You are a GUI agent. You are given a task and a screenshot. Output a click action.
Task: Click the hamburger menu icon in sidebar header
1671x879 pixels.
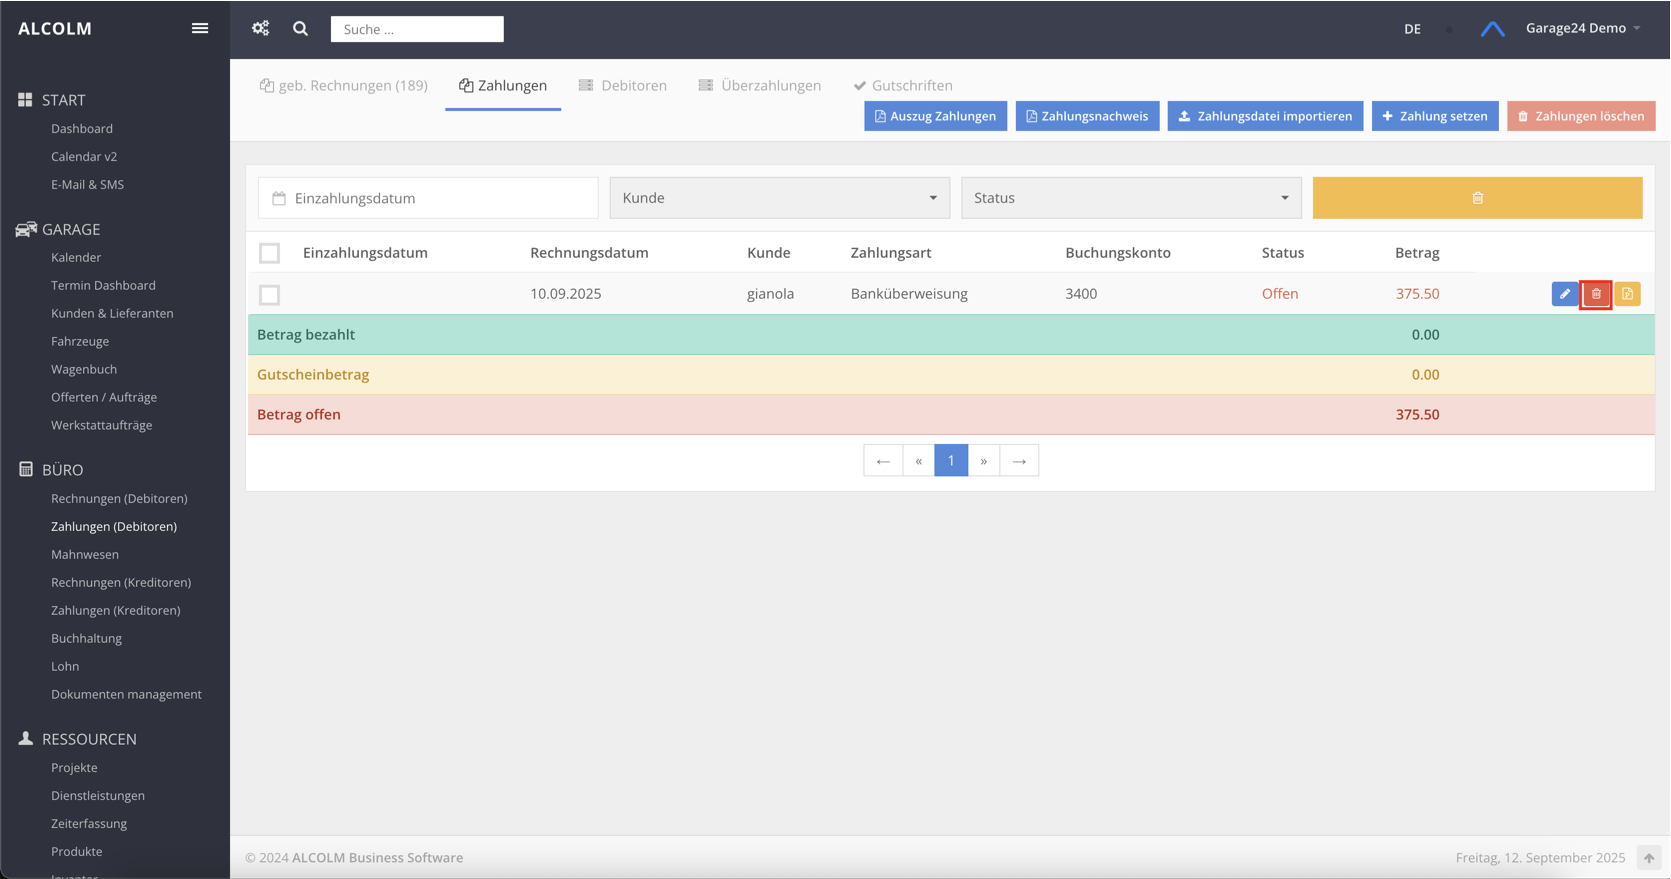[x=200, y=28]
